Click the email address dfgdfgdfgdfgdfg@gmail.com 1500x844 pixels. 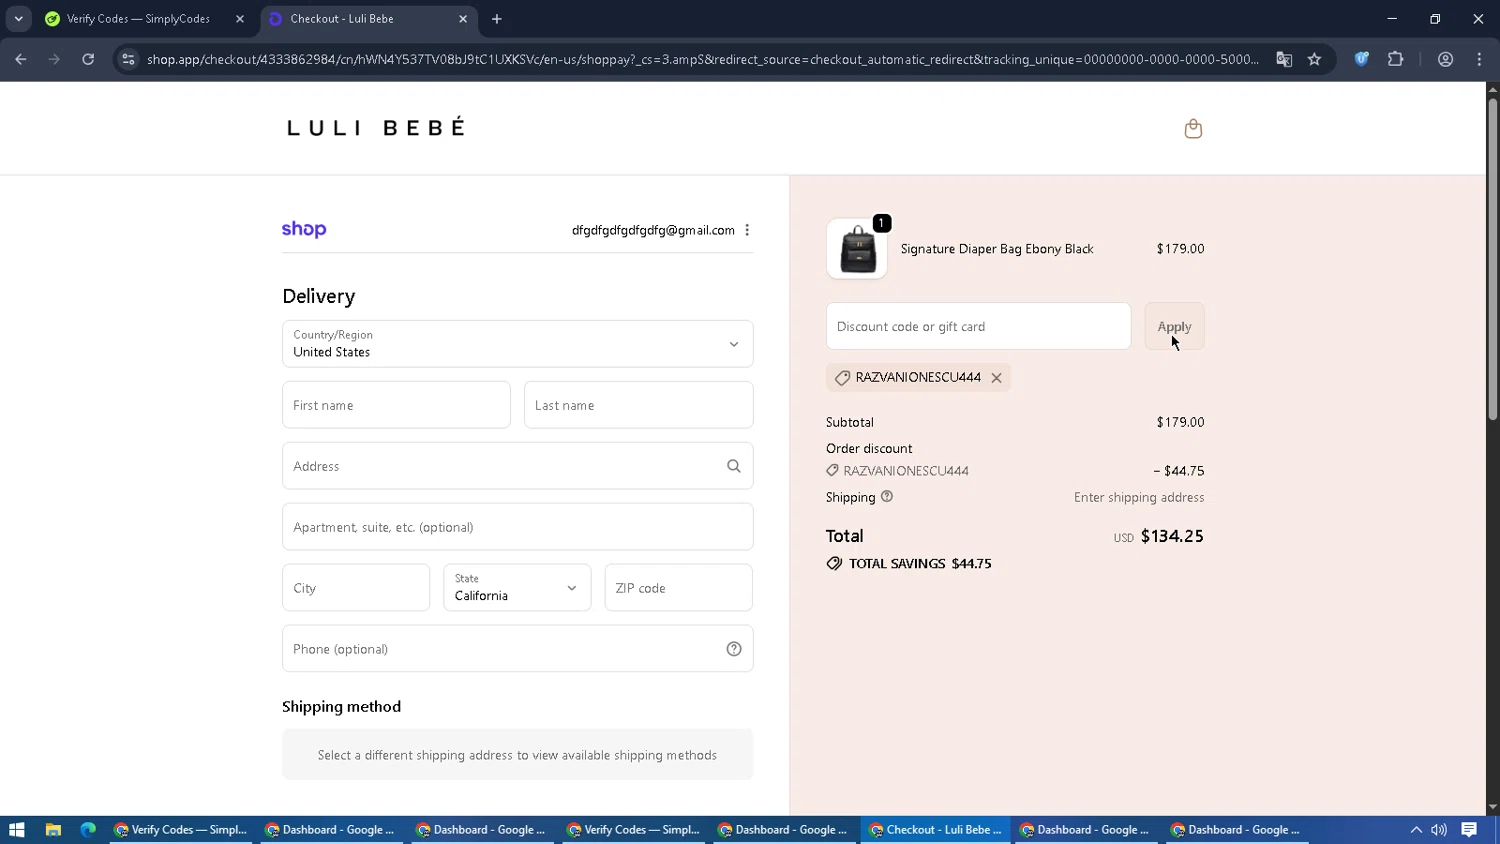click(653, 230)
